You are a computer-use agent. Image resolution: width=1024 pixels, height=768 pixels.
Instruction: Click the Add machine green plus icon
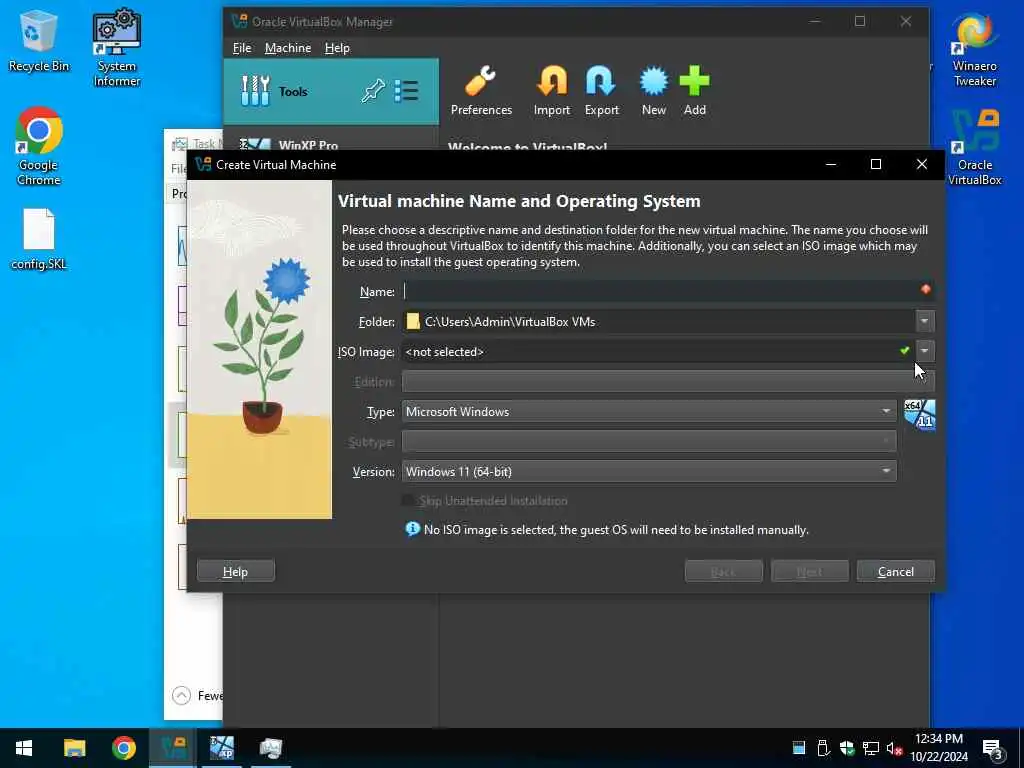(694, 91)
